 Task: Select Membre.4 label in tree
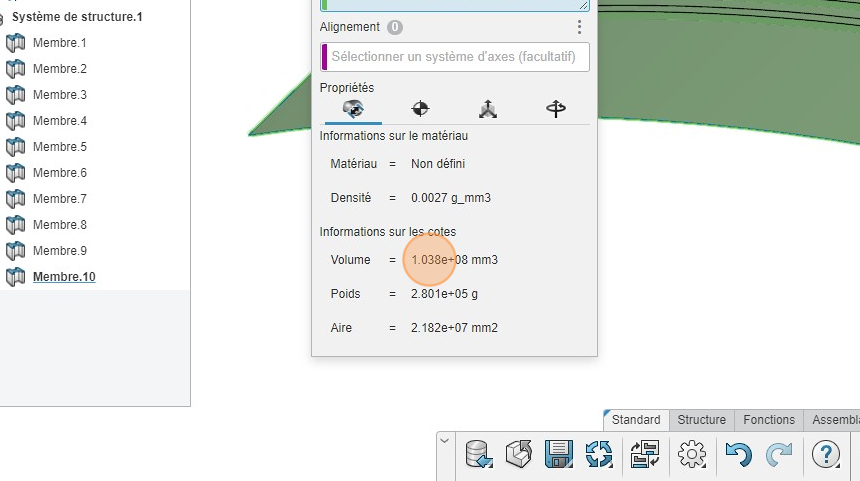click(59, 121)
